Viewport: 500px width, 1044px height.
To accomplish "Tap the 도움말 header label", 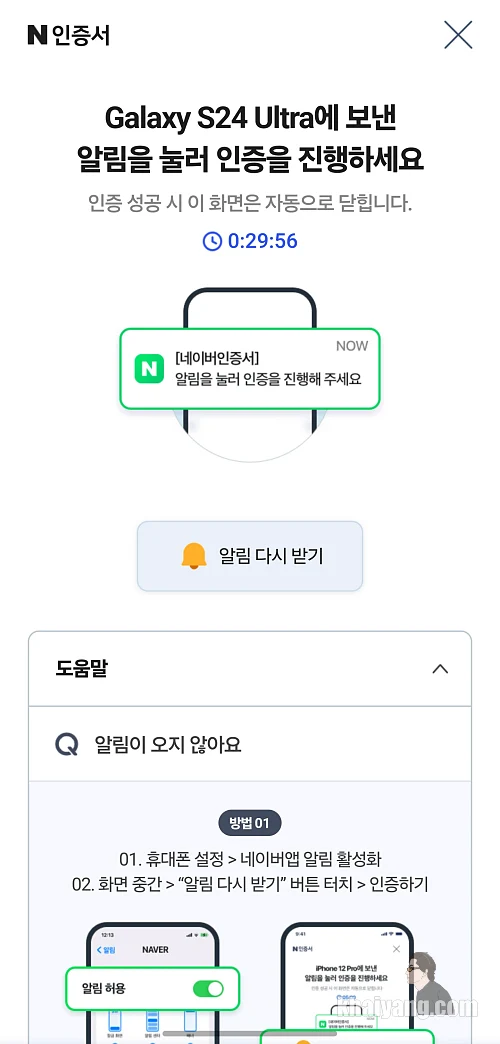I will pos(81,669).
